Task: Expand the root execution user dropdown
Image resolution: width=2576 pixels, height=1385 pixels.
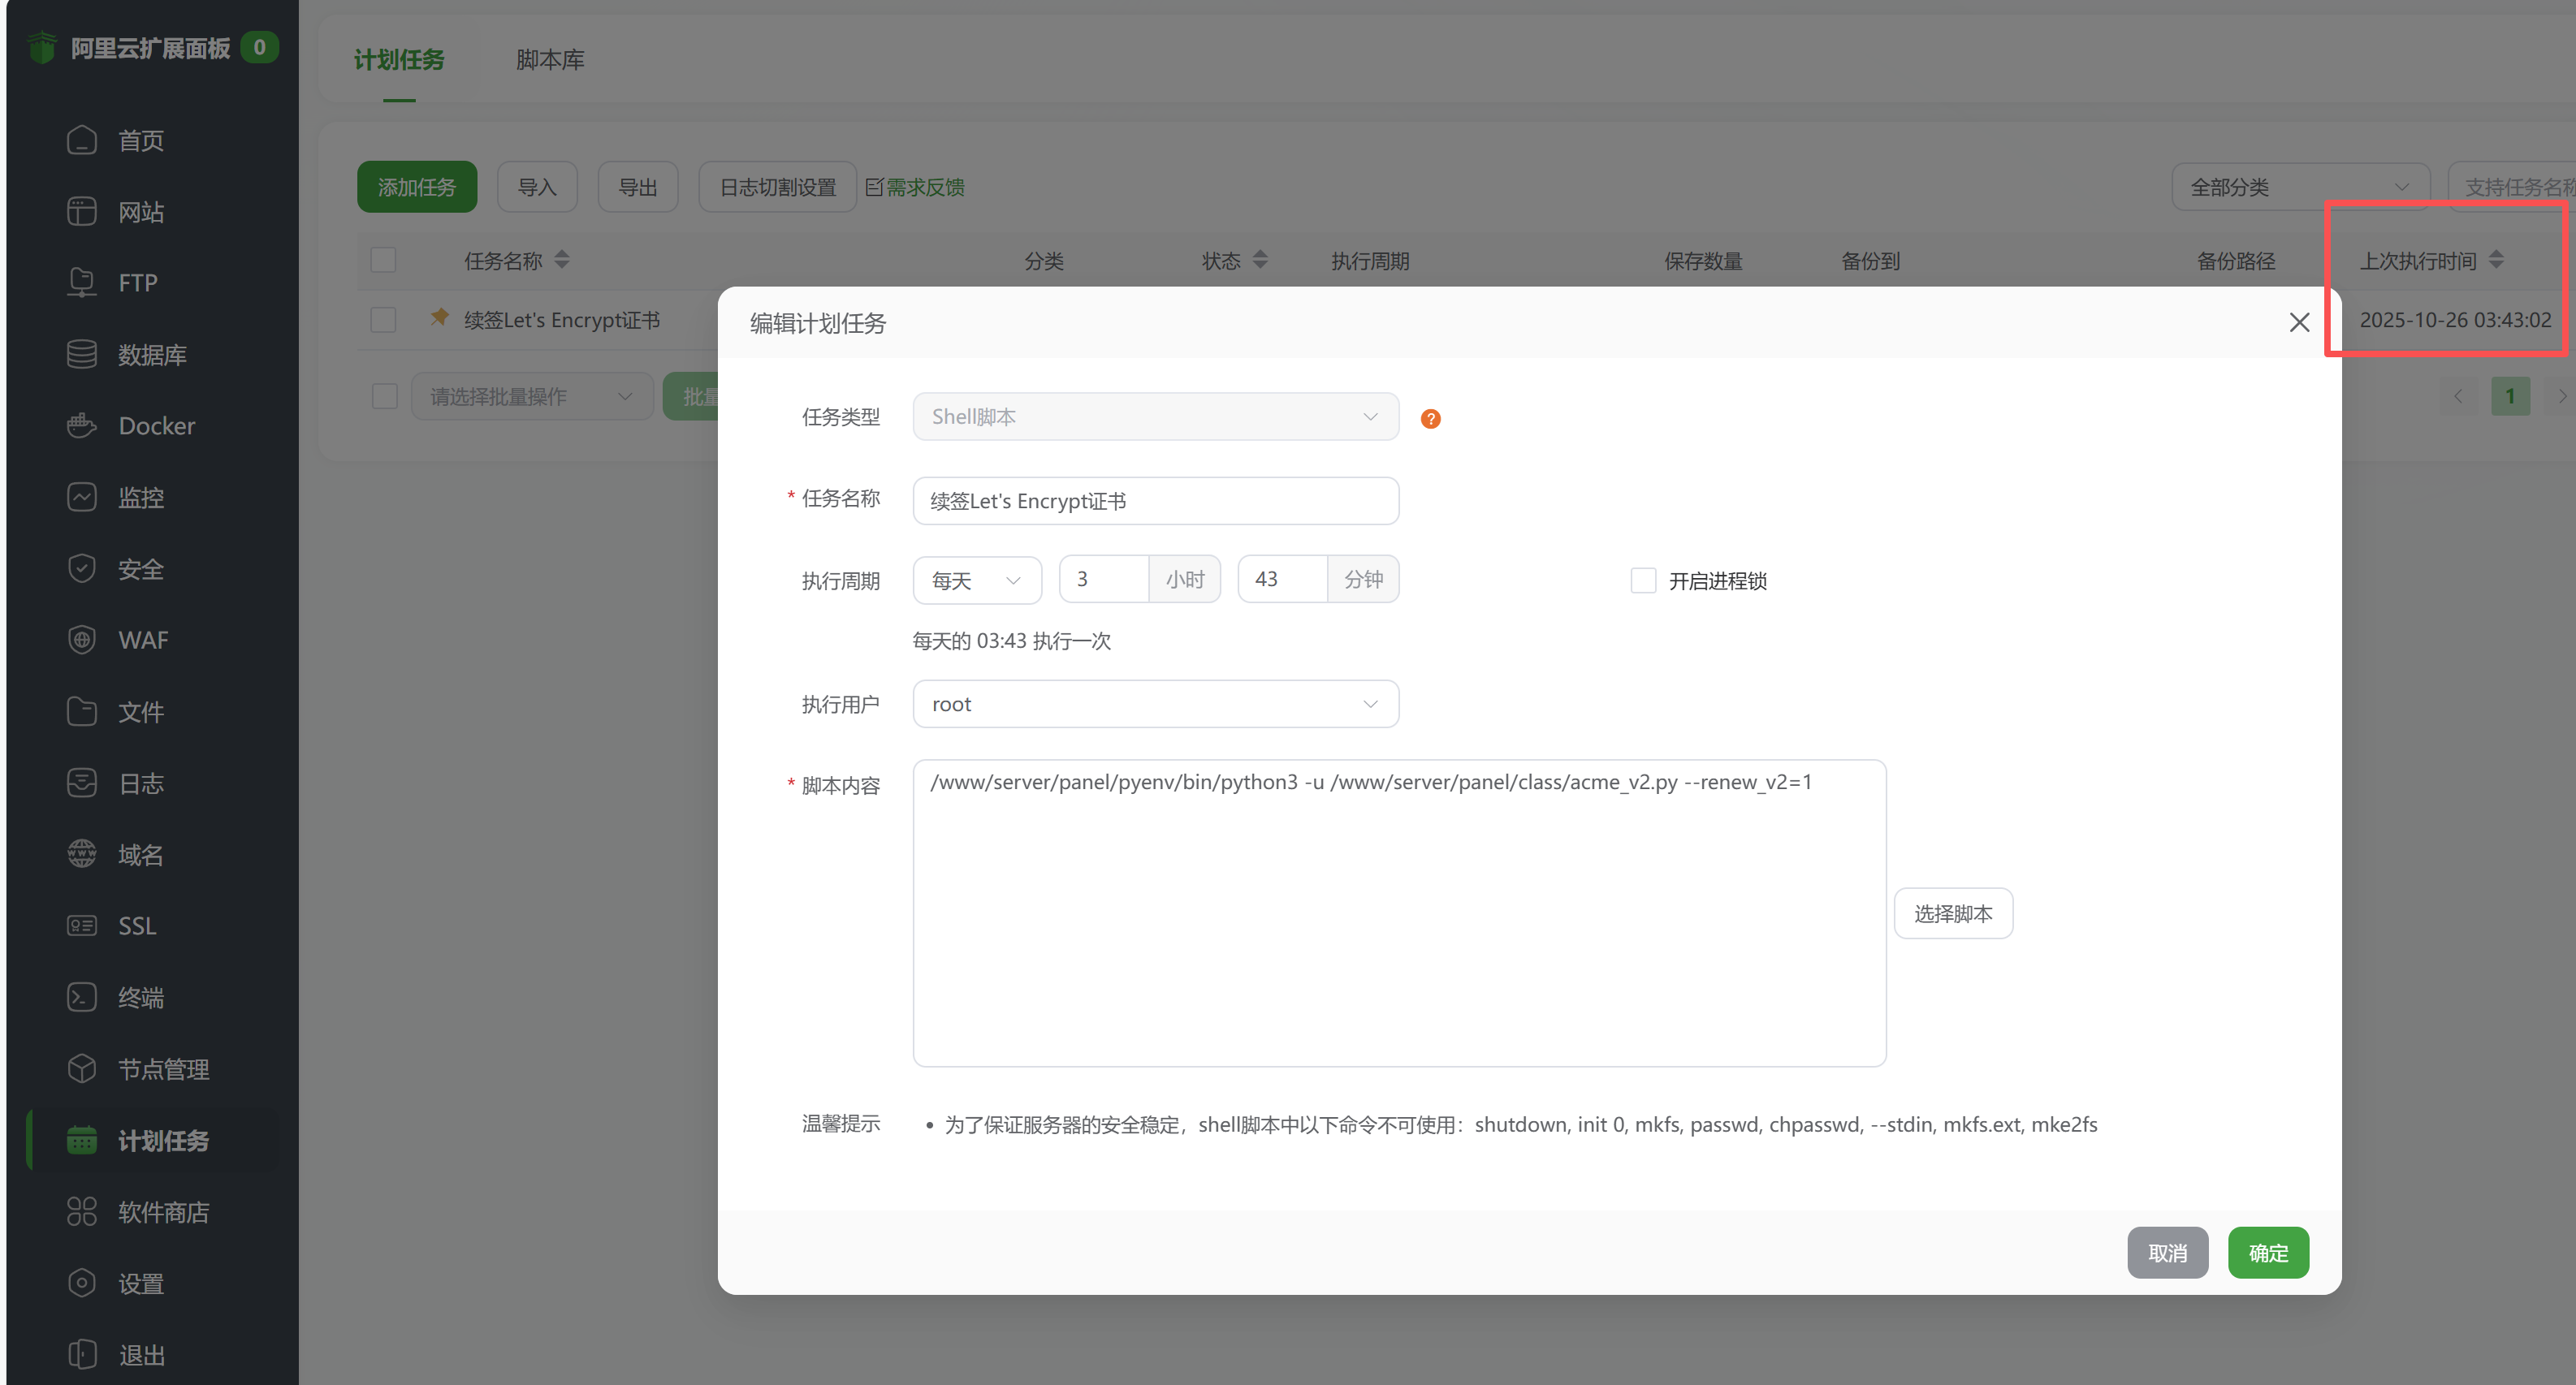Action: [x=1155, y=704]
